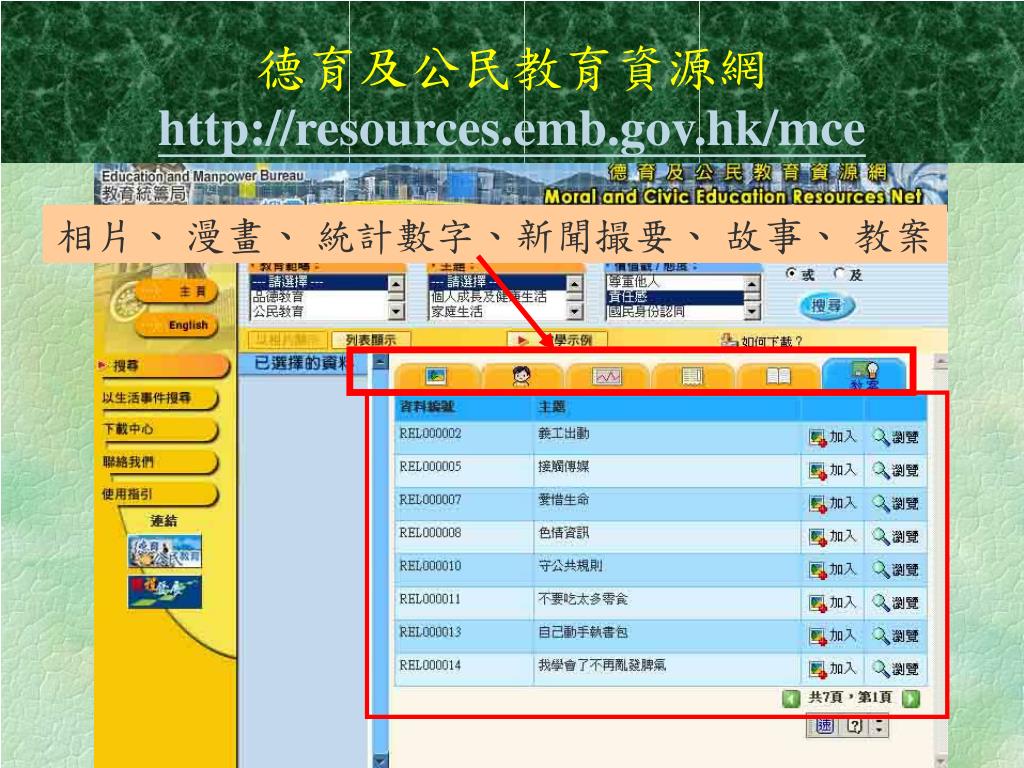
Task: Add REL000011 不要吃太多零食 to selection
Action: click(833, 602)
